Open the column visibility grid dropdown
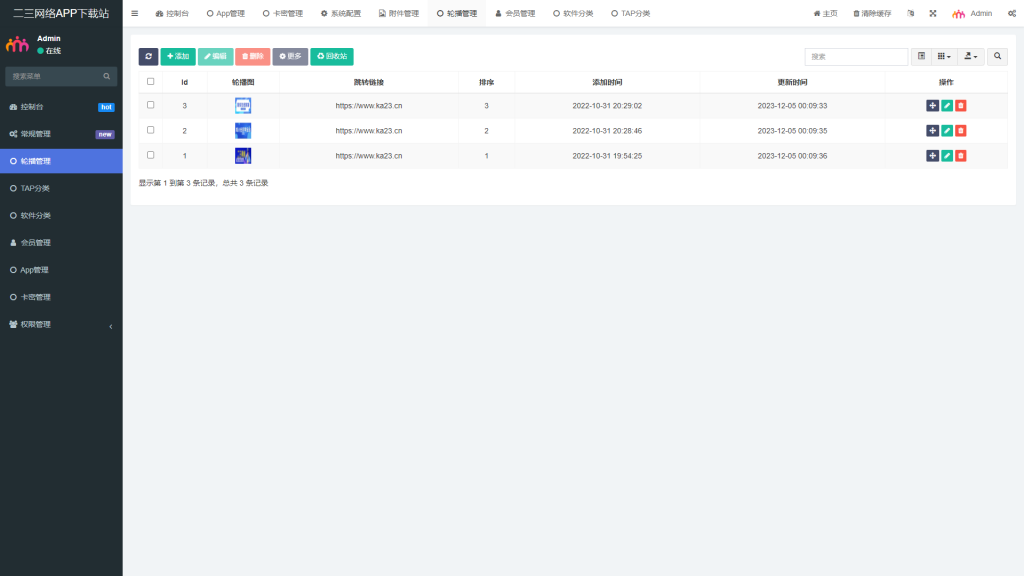 (x=945, y=57)
